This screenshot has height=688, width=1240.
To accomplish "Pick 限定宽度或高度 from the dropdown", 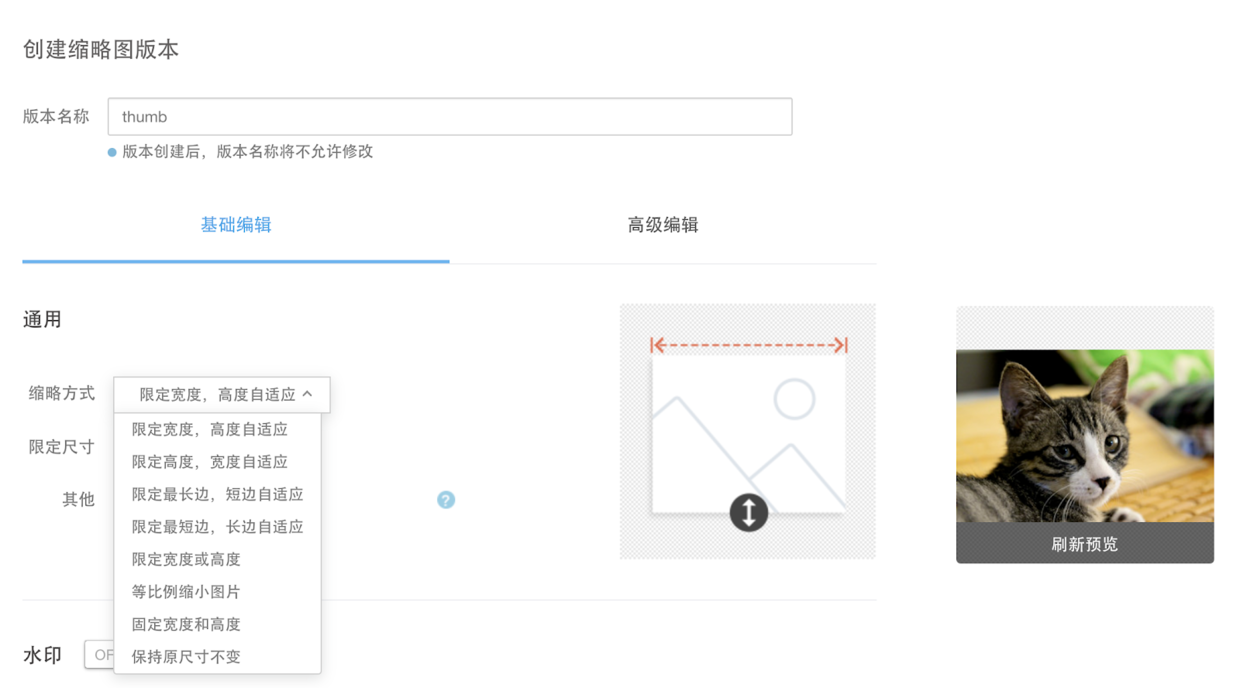I will (180, 559).
